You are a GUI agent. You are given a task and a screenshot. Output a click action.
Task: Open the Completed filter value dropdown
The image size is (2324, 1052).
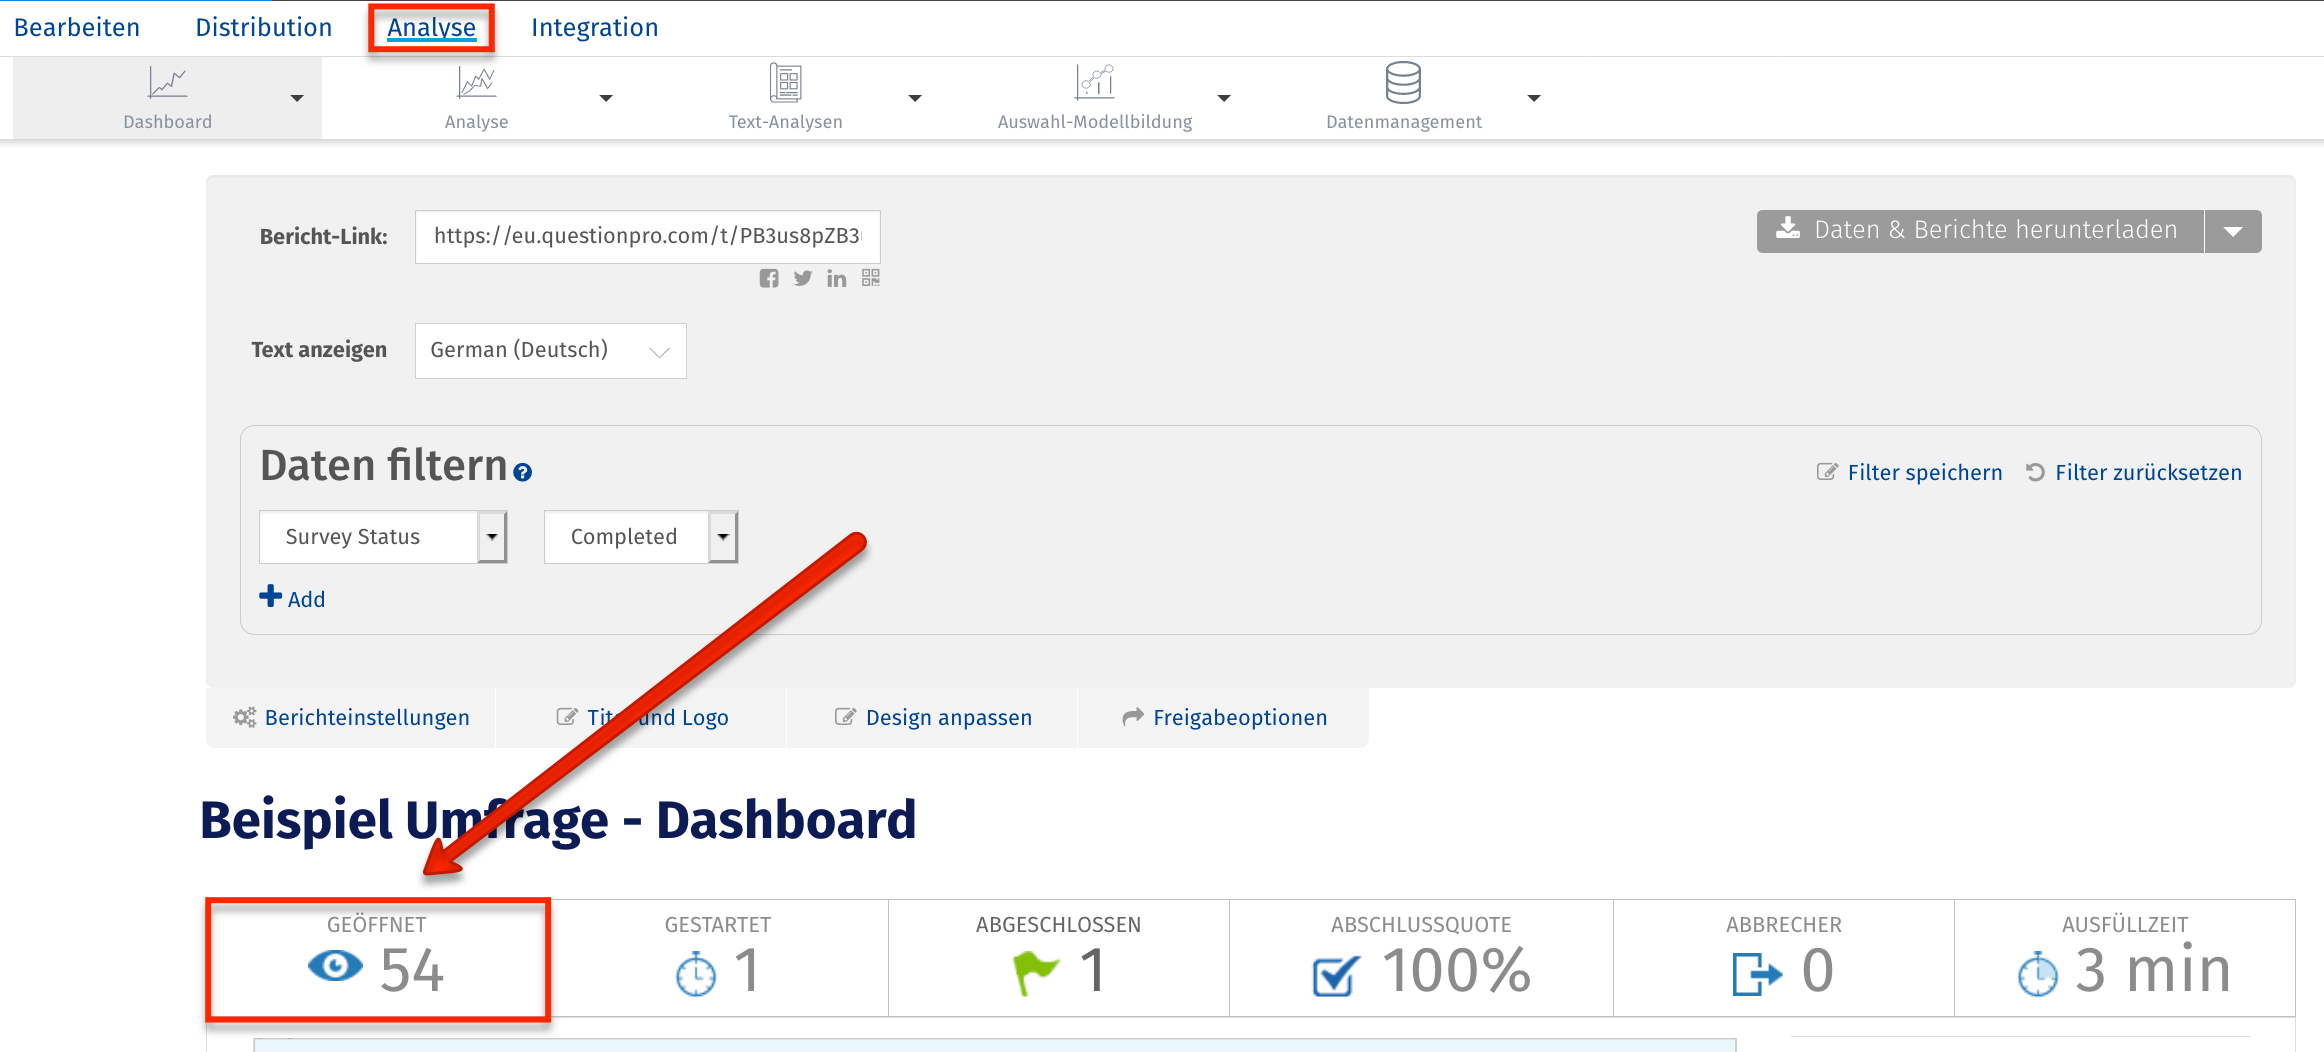tap(641, 537)
